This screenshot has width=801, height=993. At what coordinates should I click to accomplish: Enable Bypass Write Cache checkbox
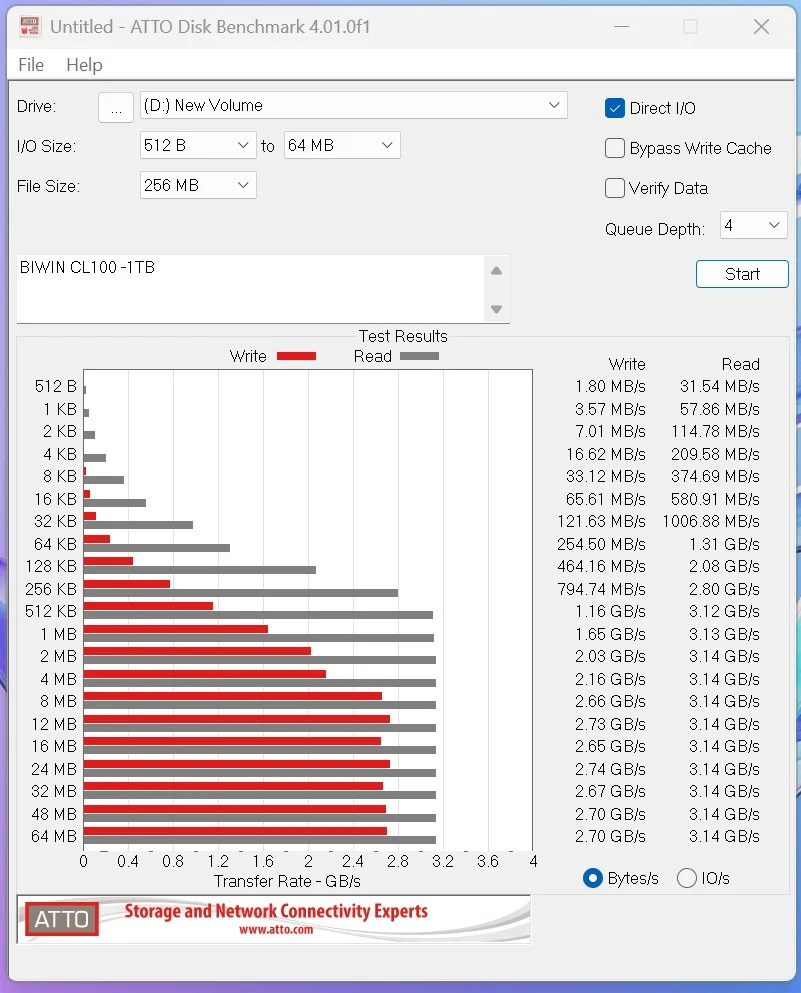pos(615,148)
